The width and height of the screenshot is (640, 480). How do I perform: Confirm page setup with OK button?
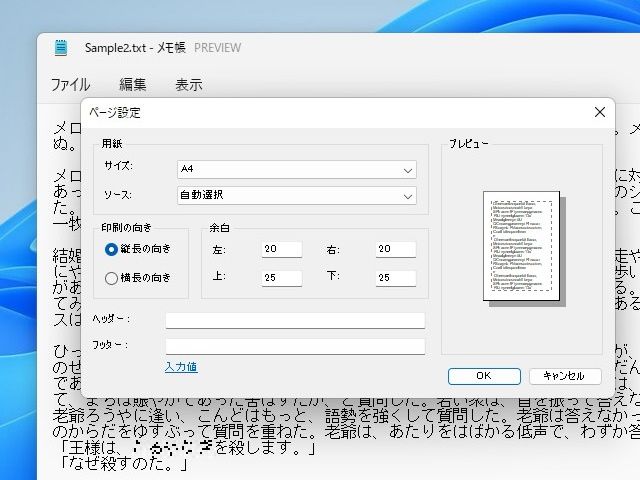pos(484,376)
